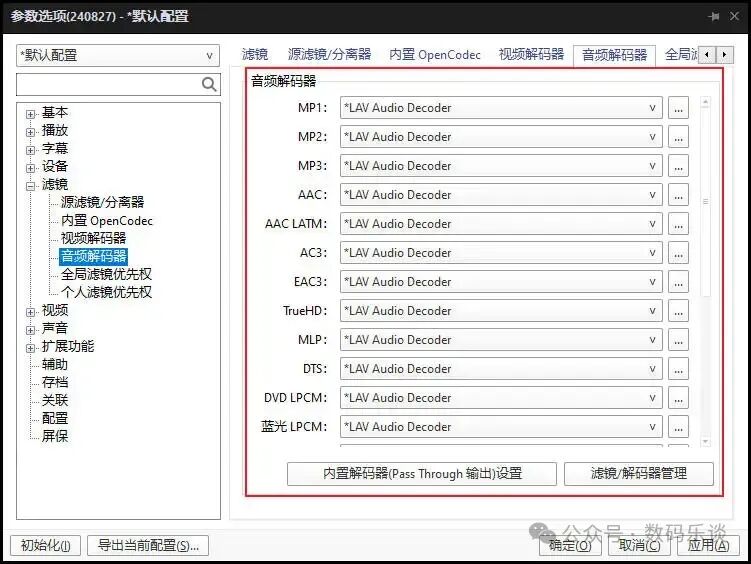Switch to the 滤镜 tab
This screenshot has height=564, width=751.
[x=255, y=55]
